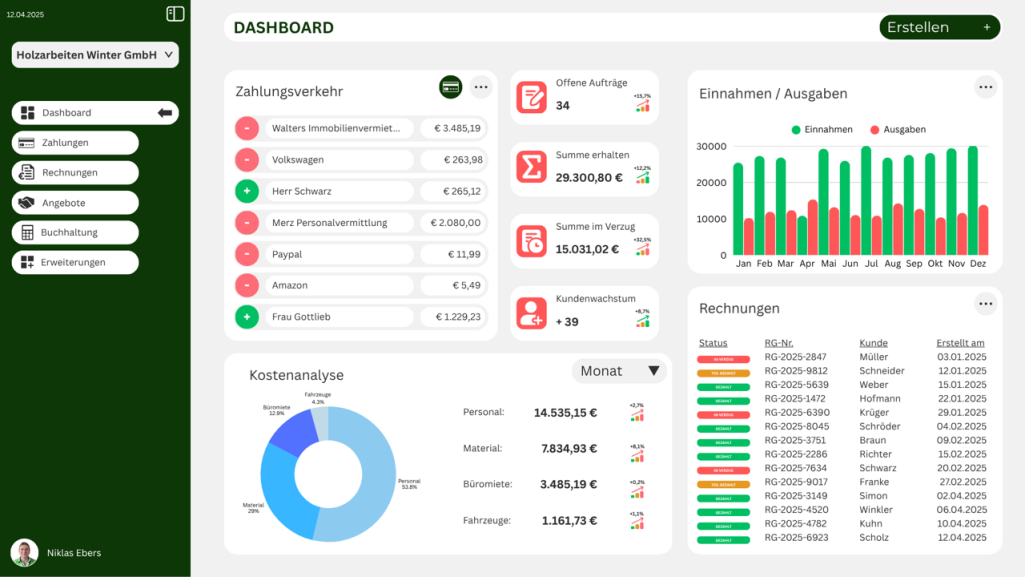
Task: Click Niklas Ebers profile avatar
Action: 24,553
